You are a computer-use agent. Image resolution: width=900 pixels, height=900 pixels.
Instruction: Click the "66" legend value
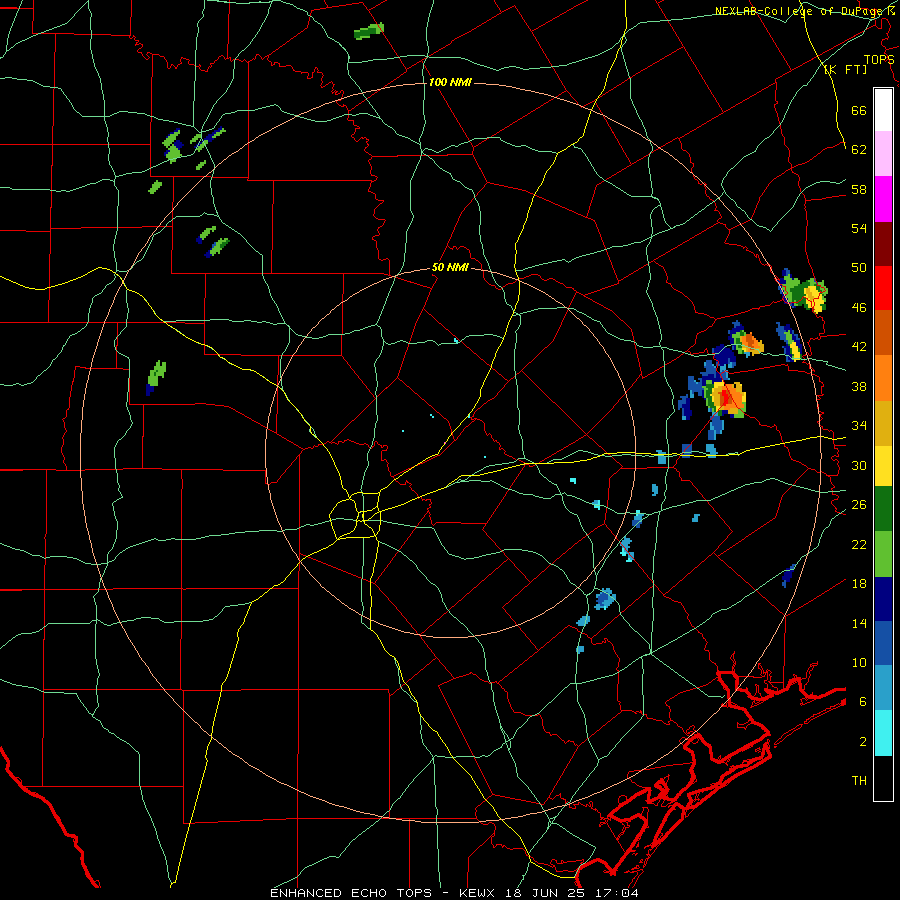tap(859, 110)
